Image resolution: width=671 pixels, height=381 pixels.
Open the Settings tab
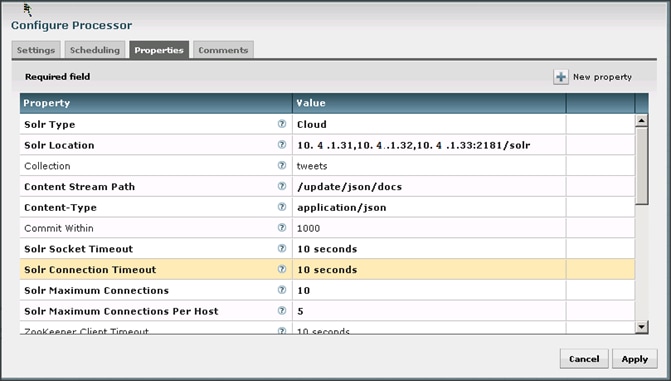point(36,50)
